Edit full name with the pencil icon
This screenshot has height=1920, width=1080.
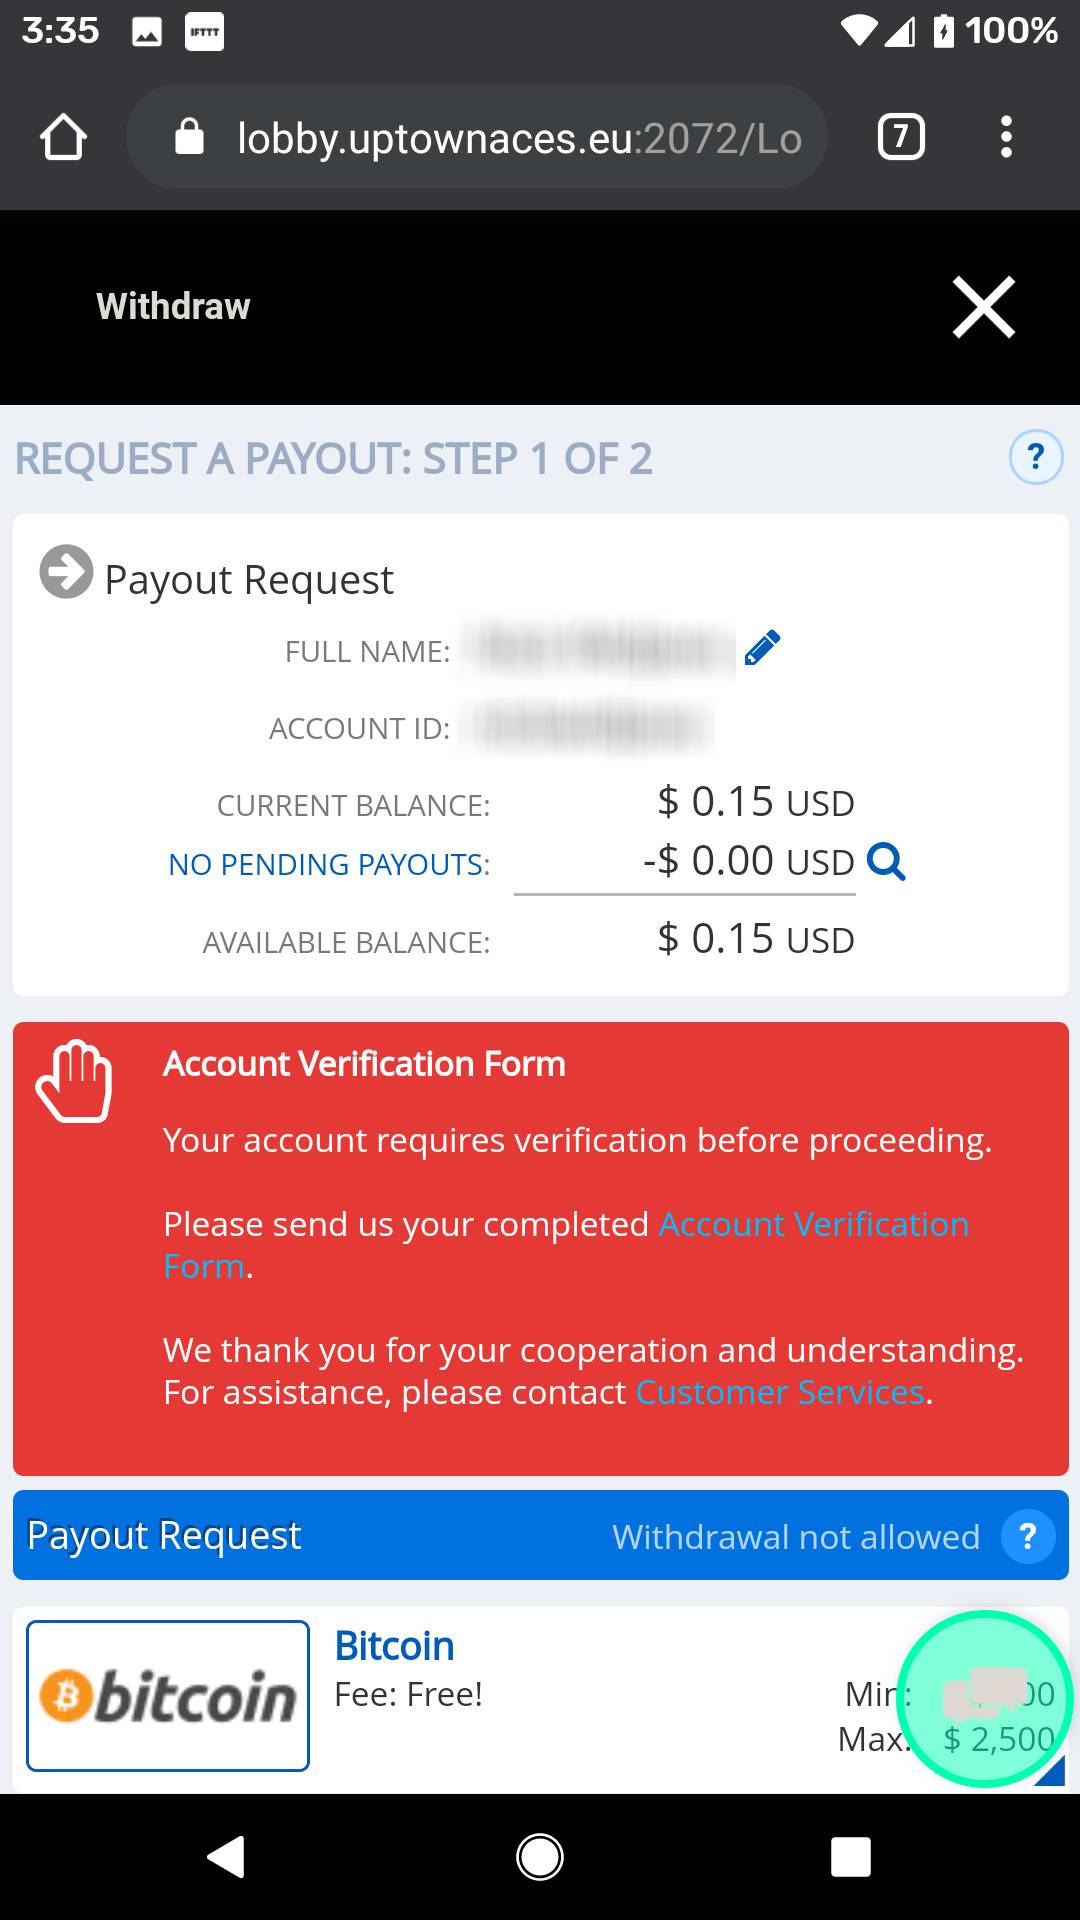(762, 649)
